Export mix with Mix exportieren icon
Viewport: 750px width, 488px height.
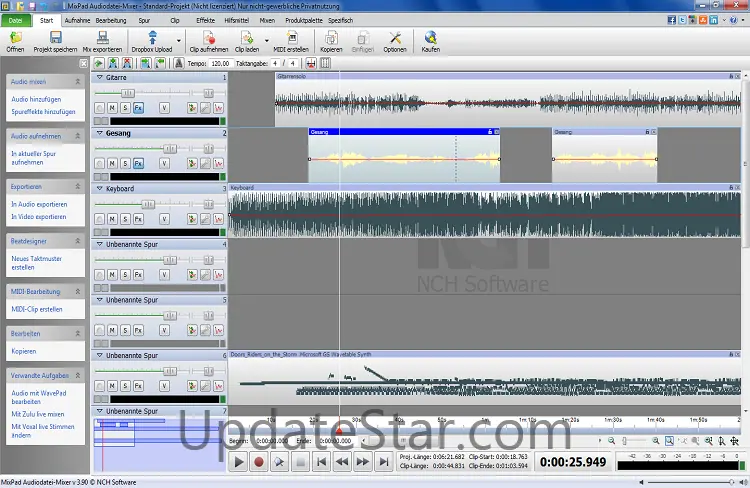point(102,41)
